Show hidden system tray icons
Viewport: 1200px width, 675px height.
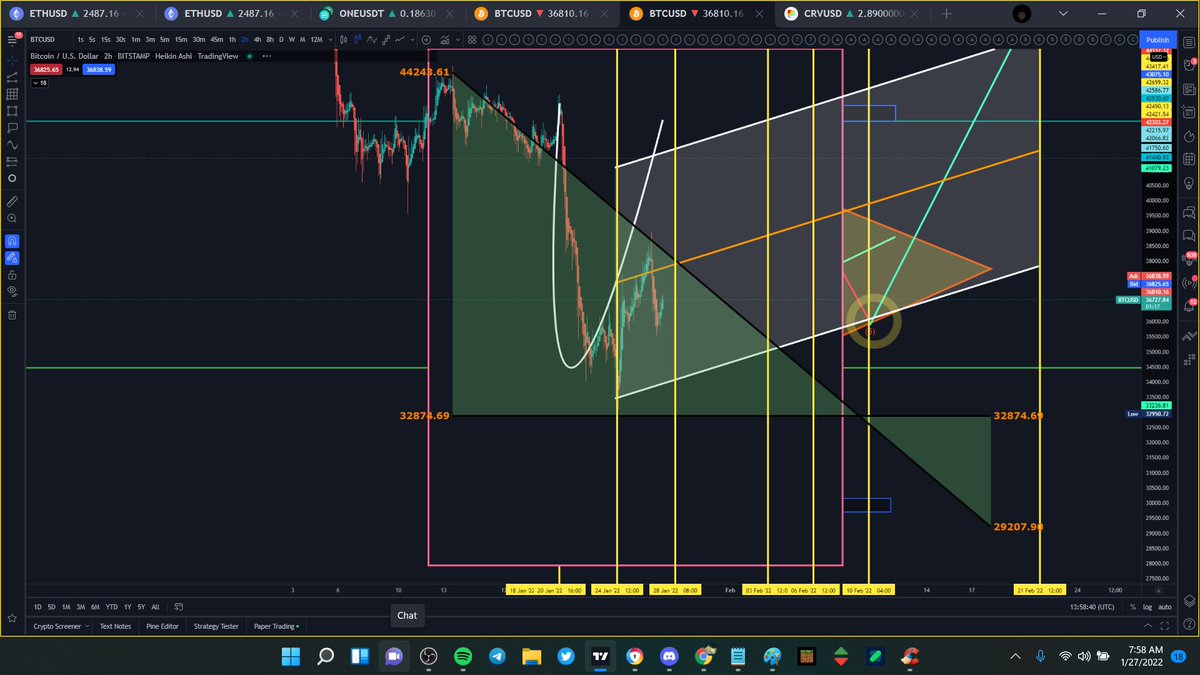click(x=1016, y=657)
